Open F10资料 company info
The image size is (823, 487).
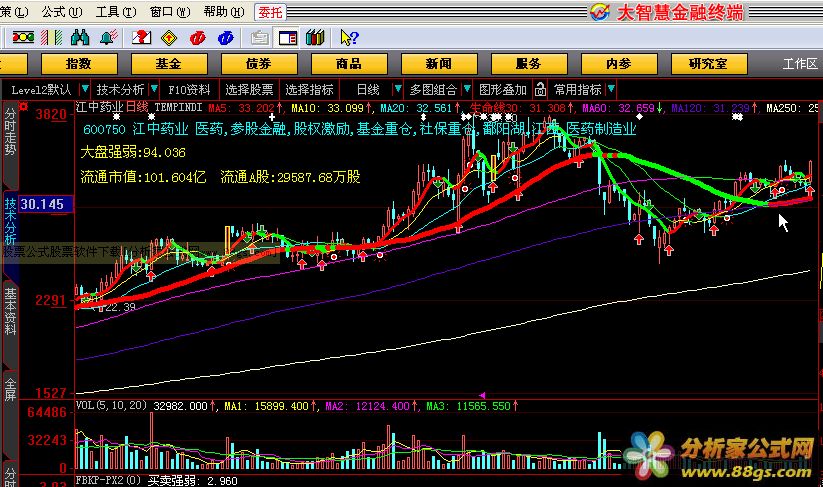189,90
